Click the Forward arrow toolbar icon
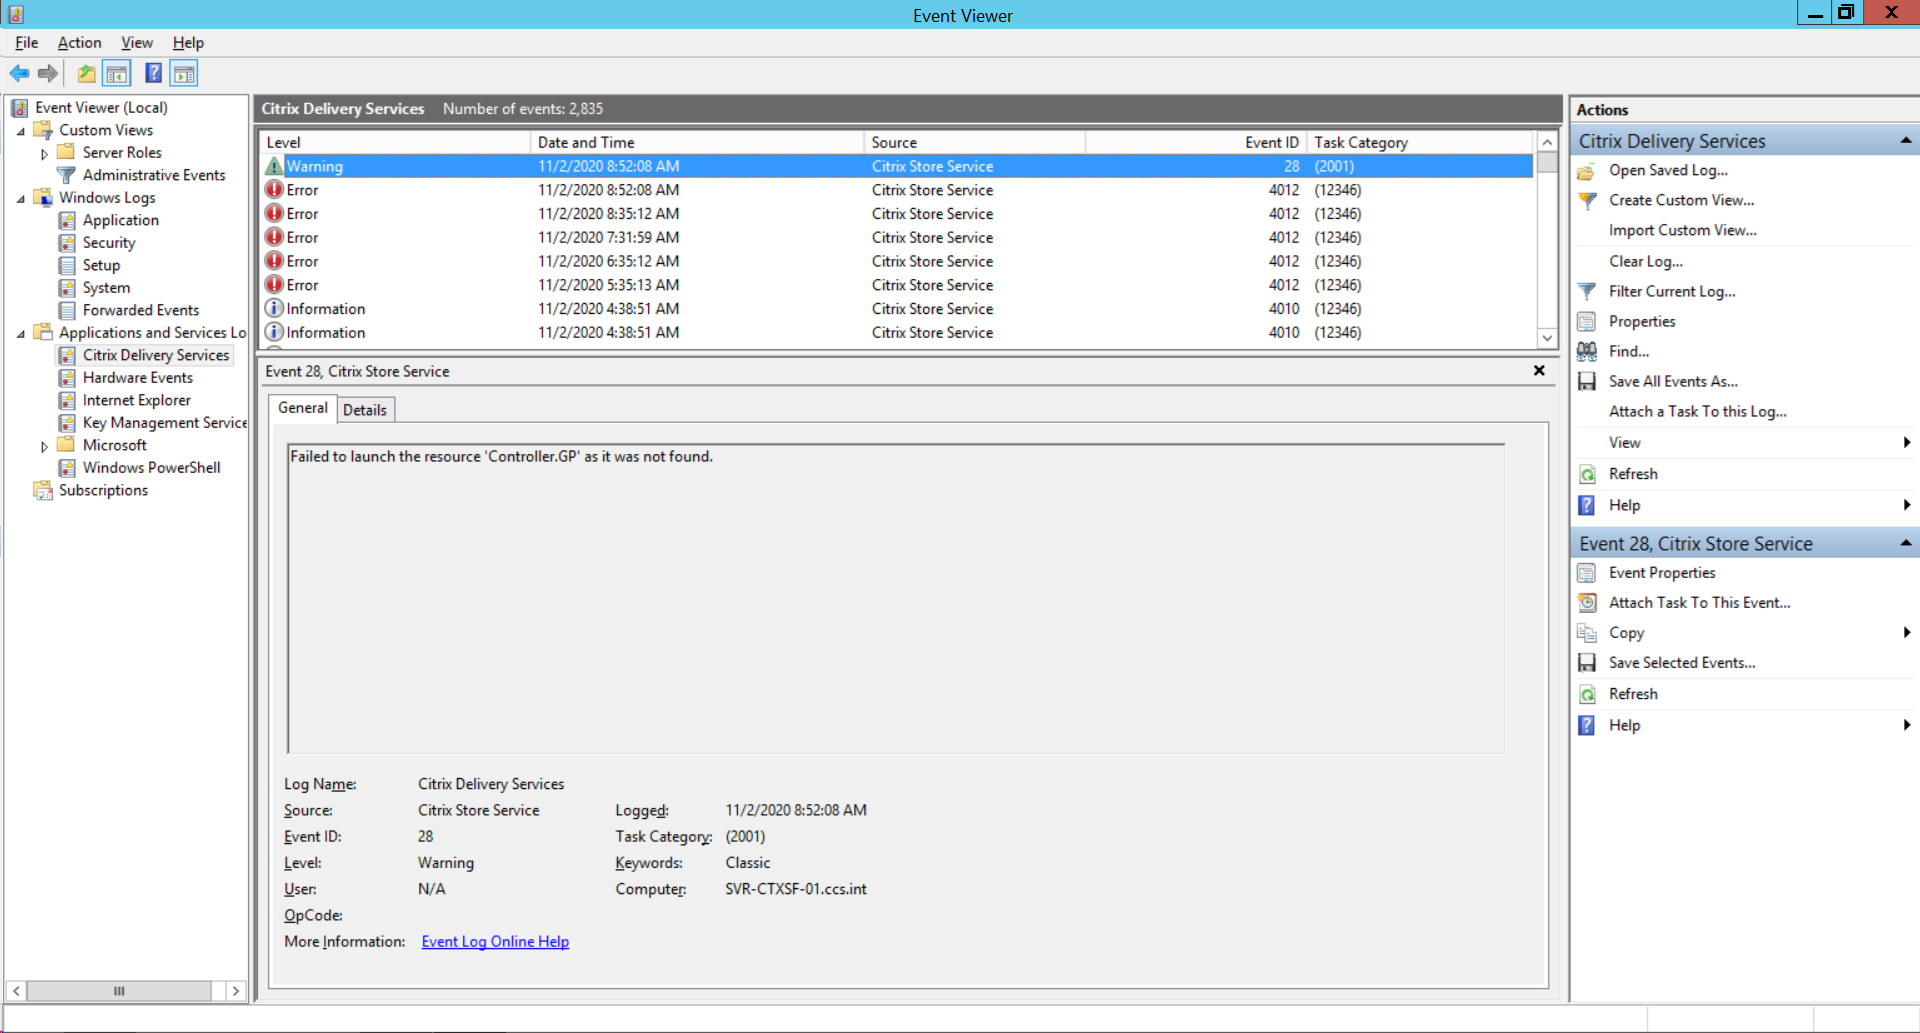 (x=47, y=73)
